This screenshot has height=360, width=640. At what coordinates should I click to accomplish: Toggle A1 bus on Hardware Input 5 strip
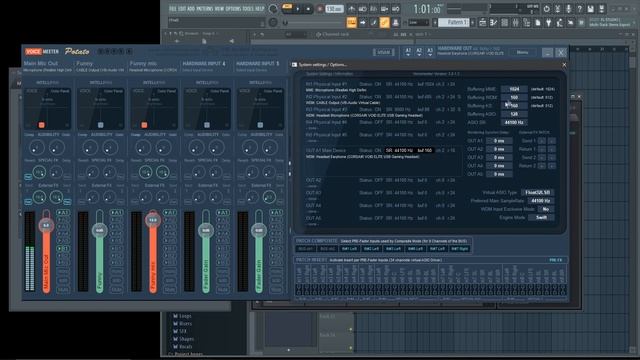[276, 213]
